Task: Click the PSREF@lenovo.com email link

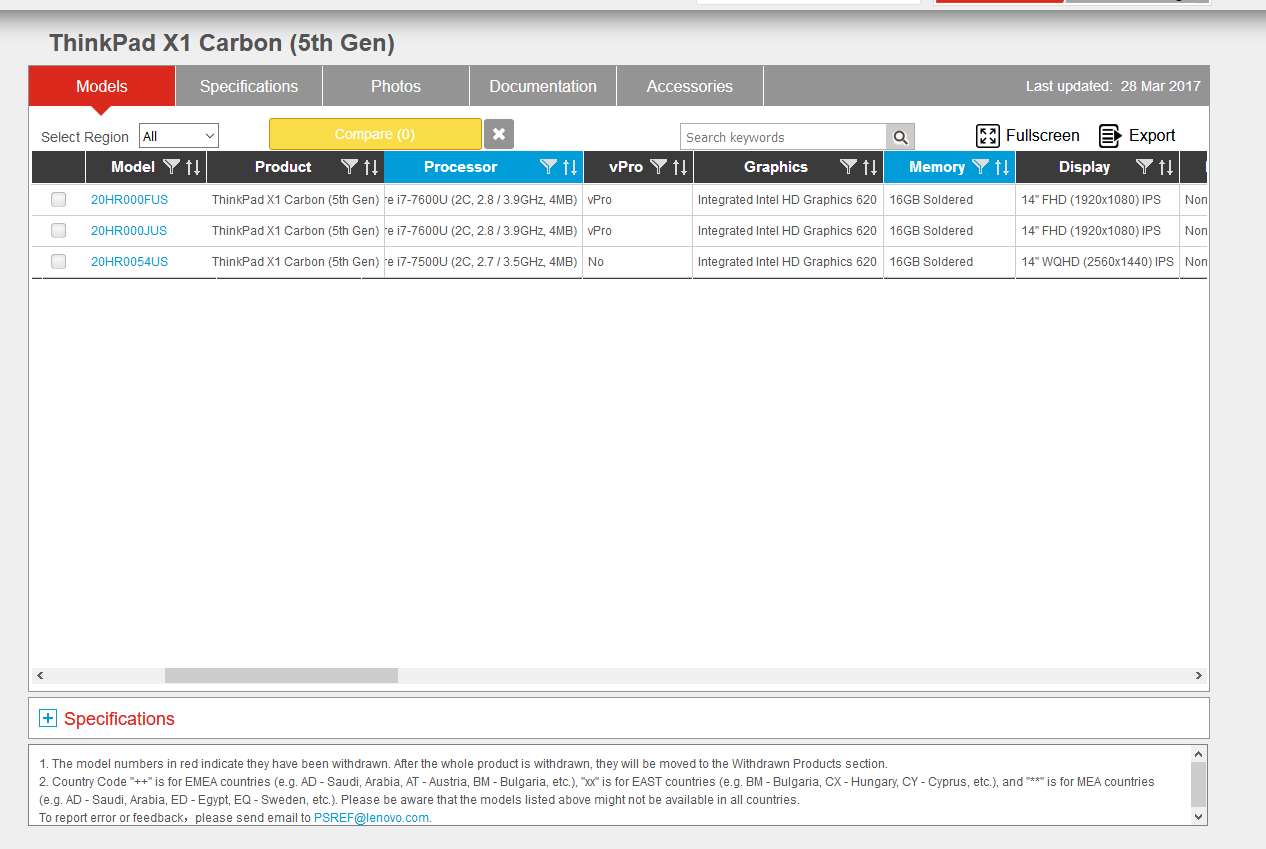Action: point(371,817)
